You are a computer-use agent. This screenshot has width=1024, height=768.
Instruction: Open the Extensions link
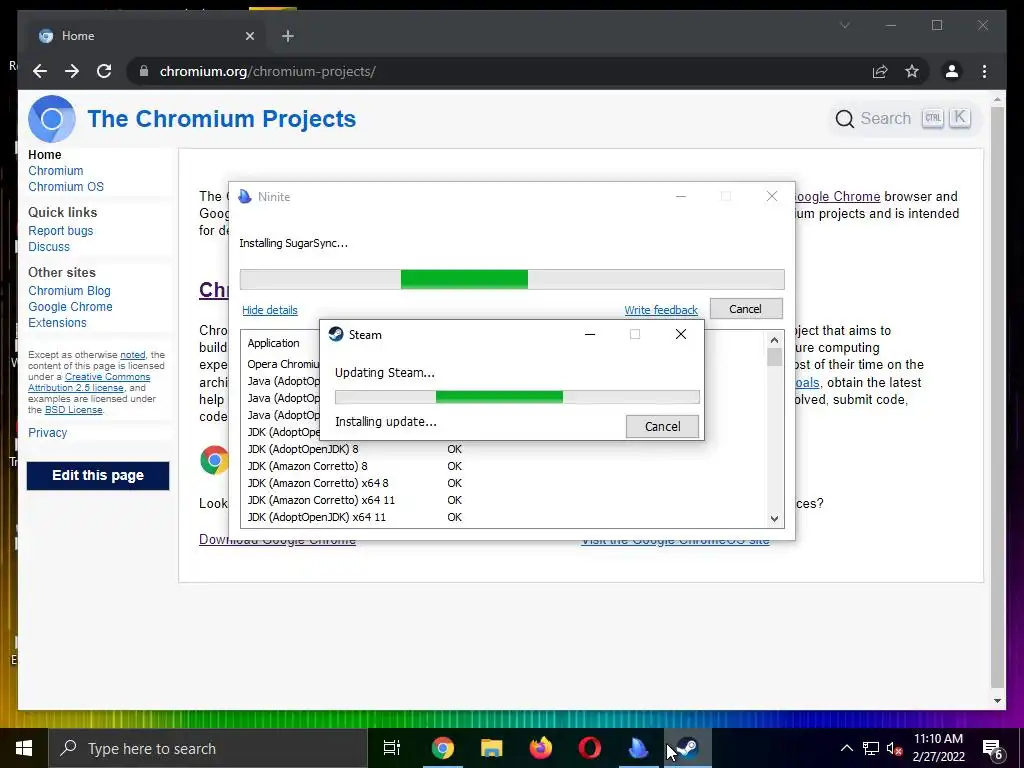tap(57, 323)
